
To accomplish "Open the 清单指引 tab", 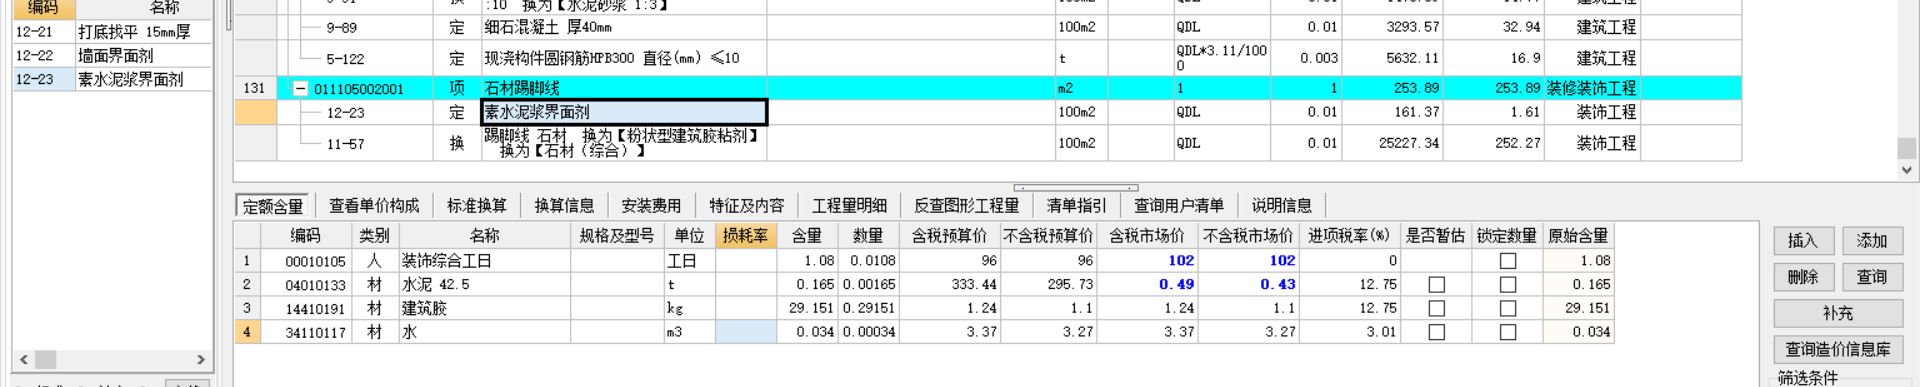I will tap(1076, 206).
